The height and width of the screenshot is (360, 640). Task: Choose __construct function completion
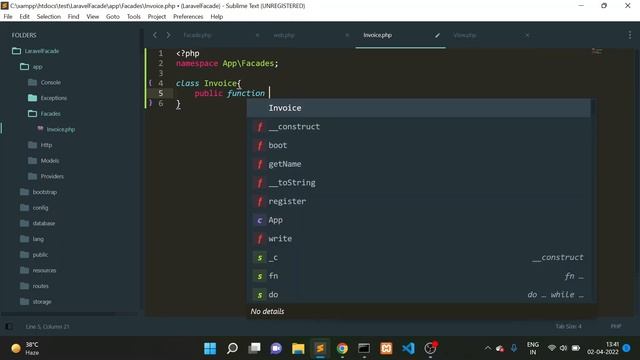point(418,127)
